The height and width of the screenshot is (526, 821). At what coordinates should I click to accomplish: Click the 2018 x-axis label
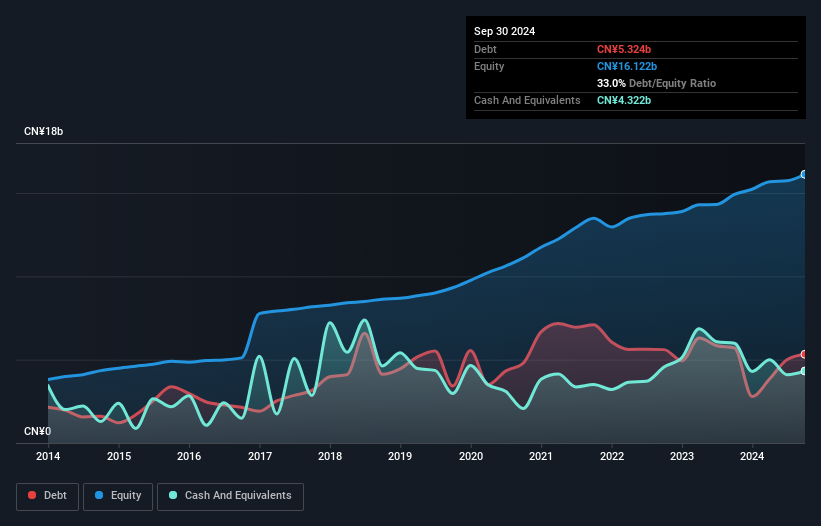pos(330,456)
